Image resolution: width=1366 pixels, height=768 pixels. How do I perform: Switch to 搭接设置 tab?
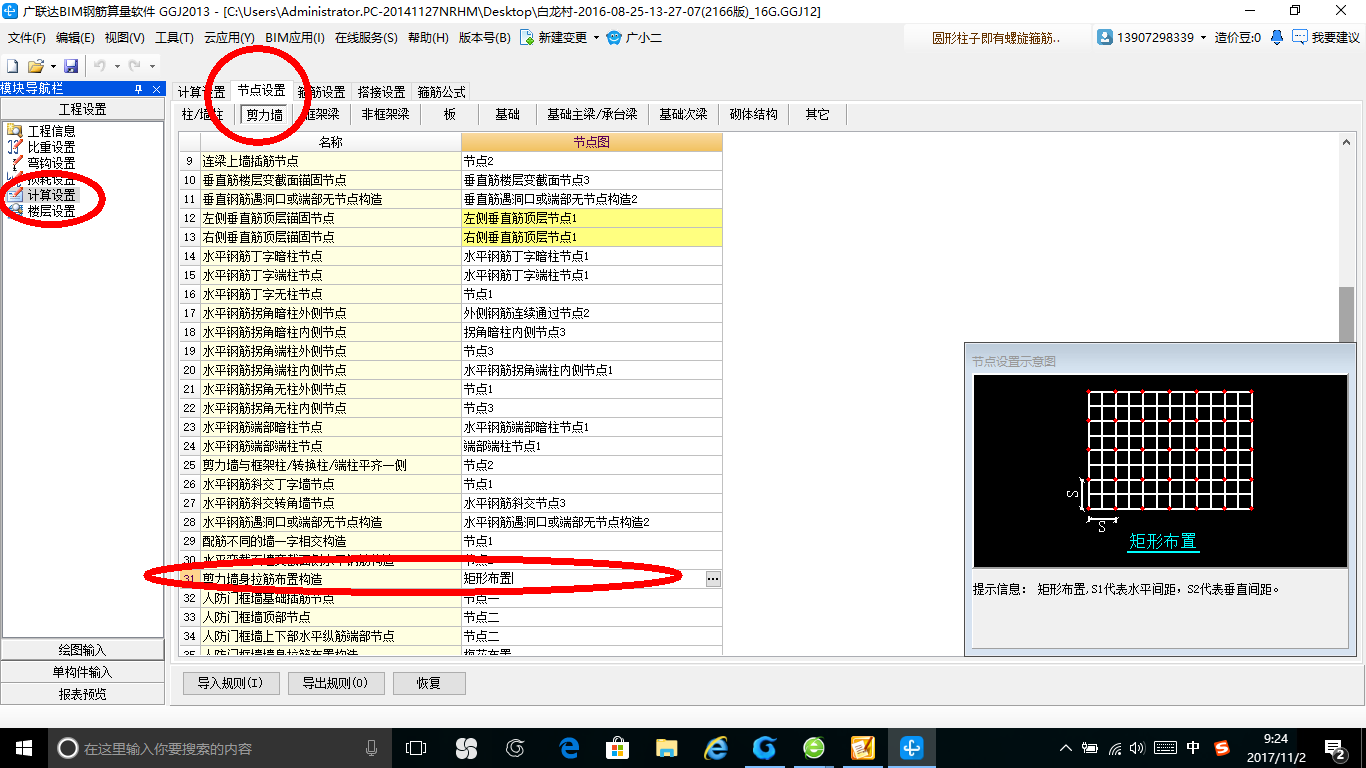tap(381, 92)
